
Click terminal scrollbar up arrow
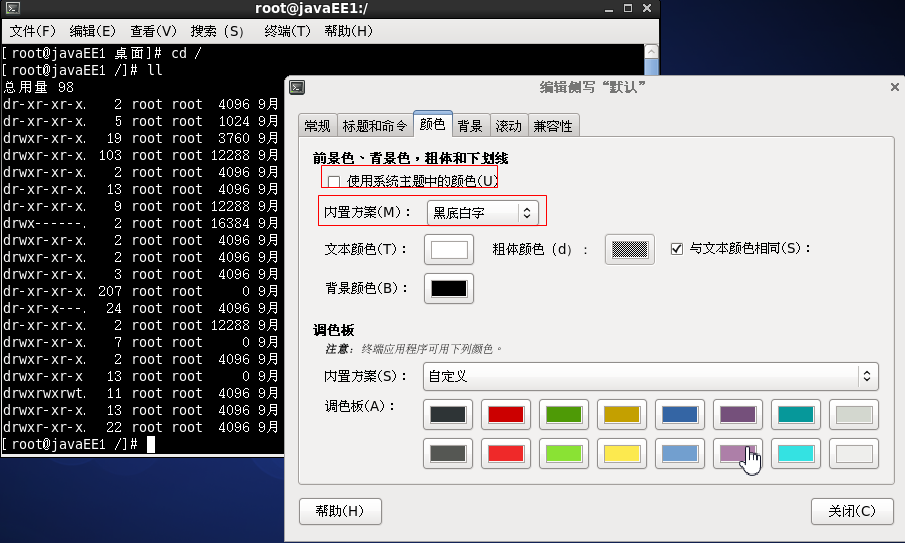pos(651,52)
